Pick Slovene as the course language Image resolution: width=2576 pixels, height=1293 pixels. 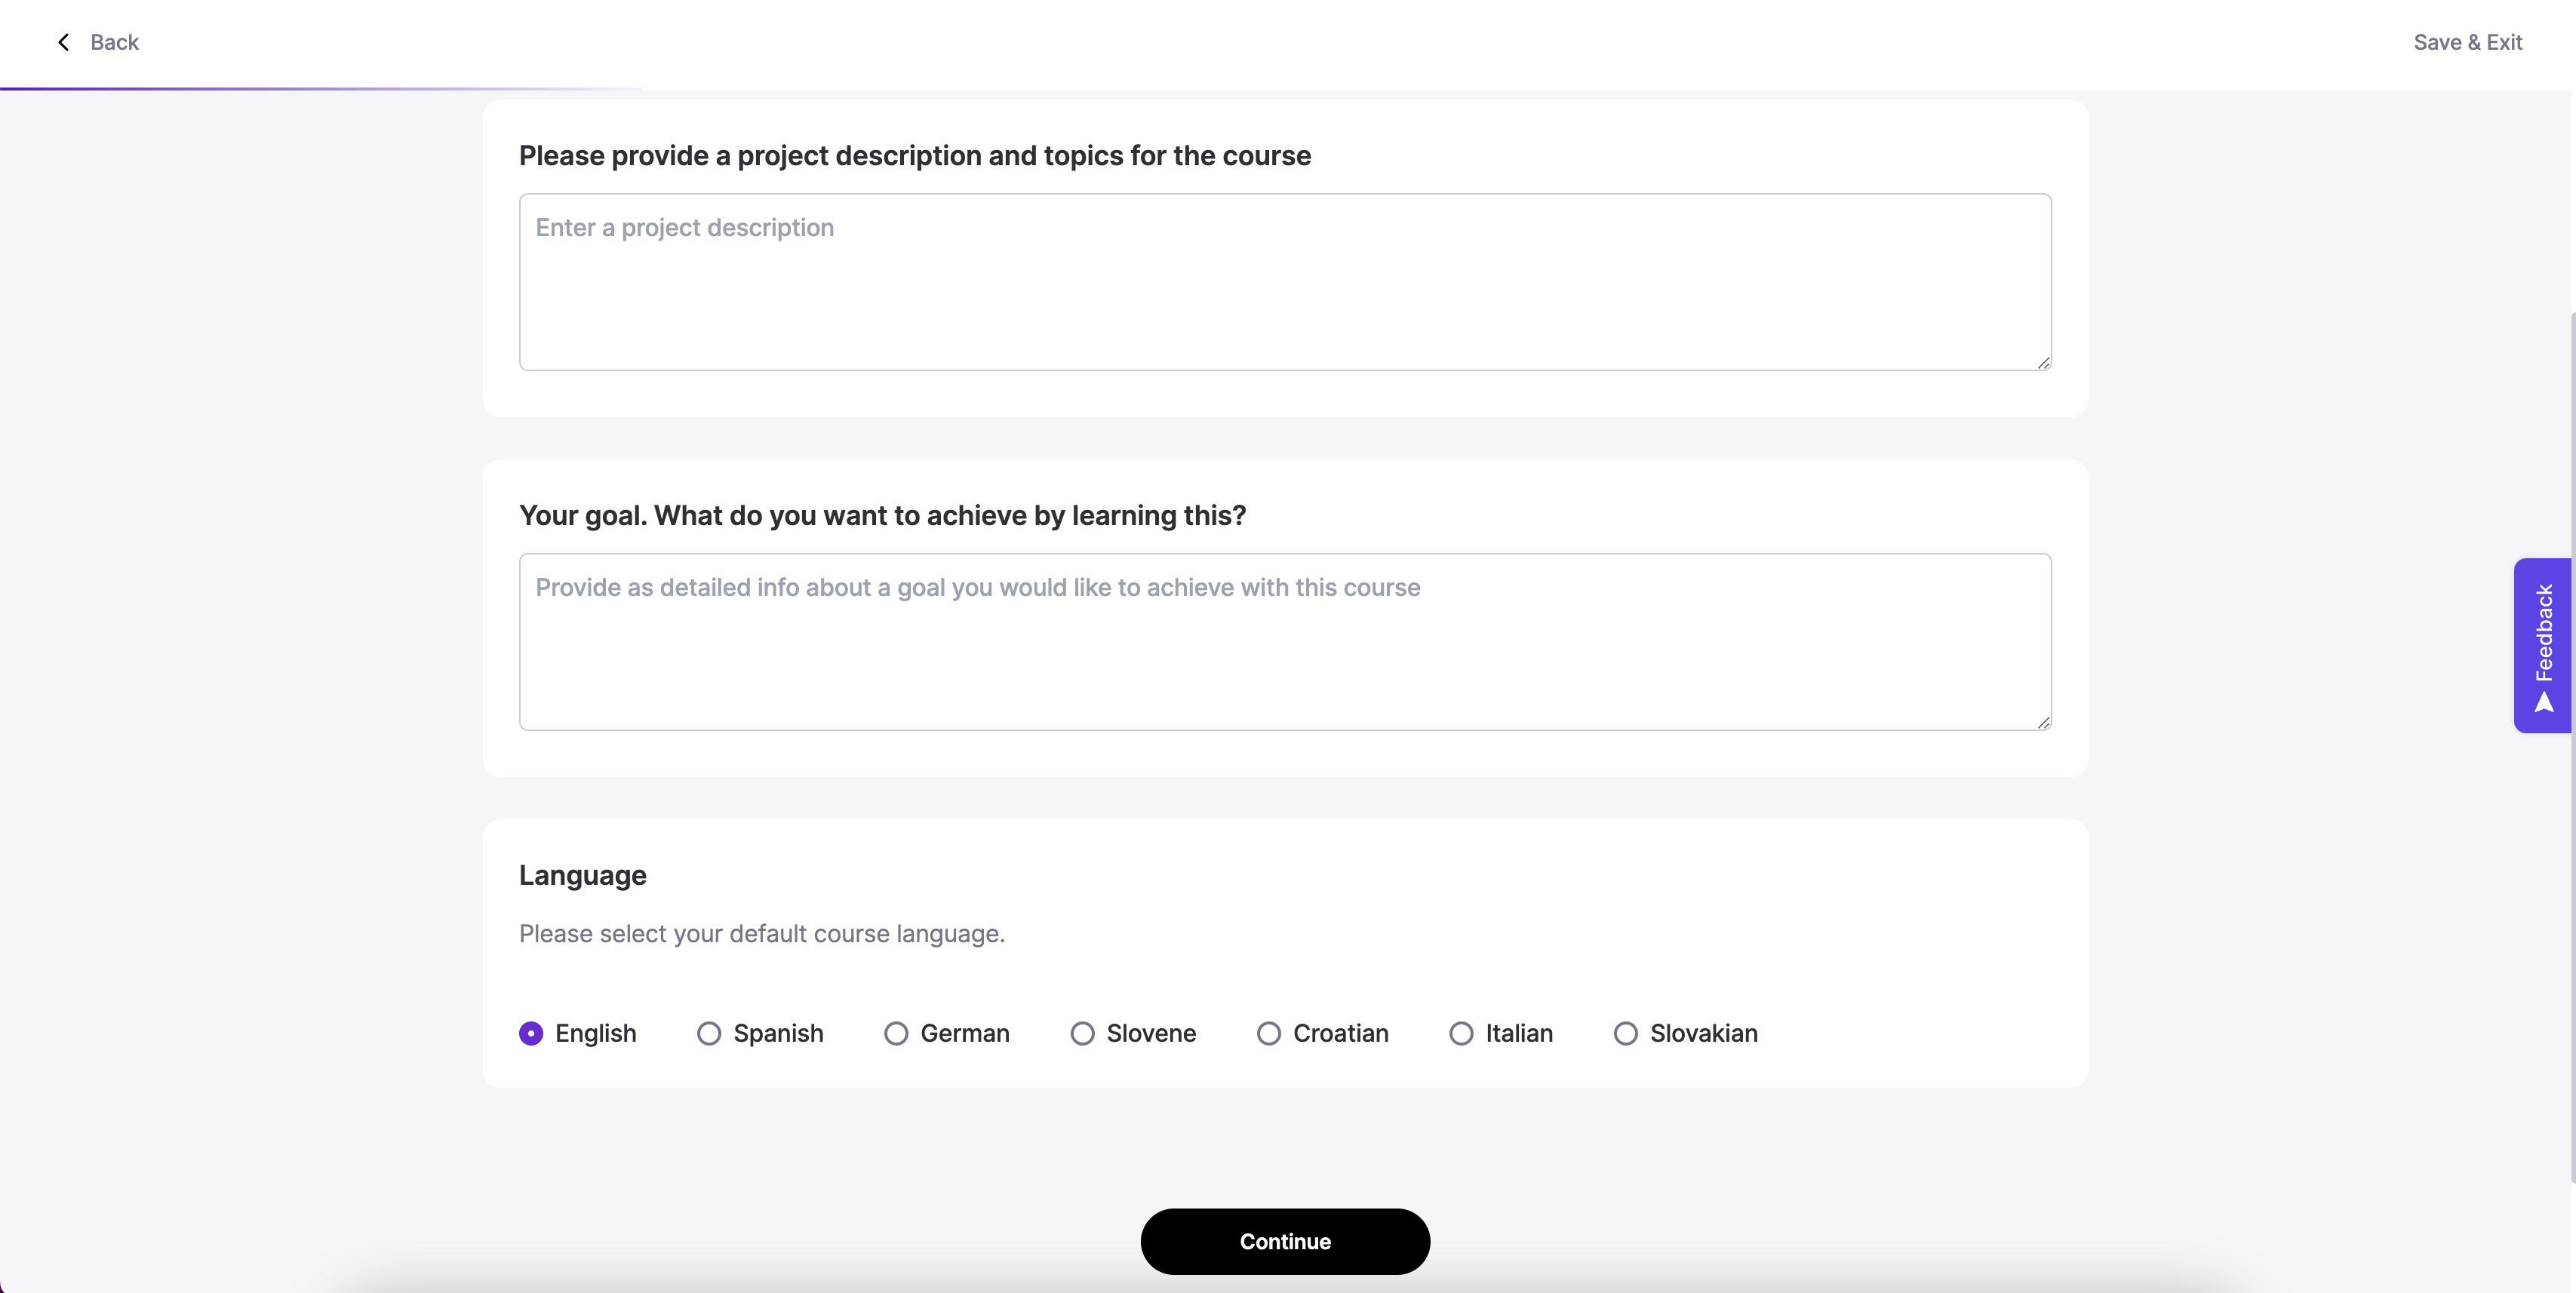coord(1082,1033)
